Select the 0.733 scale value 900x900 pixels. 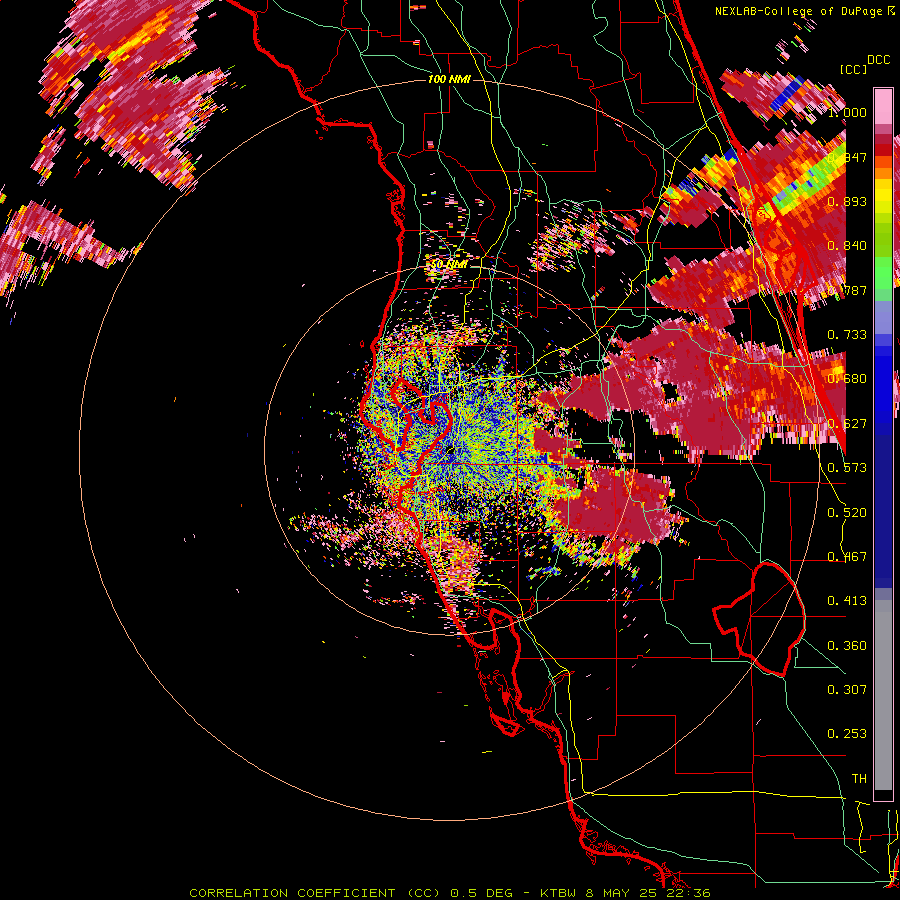847,334
